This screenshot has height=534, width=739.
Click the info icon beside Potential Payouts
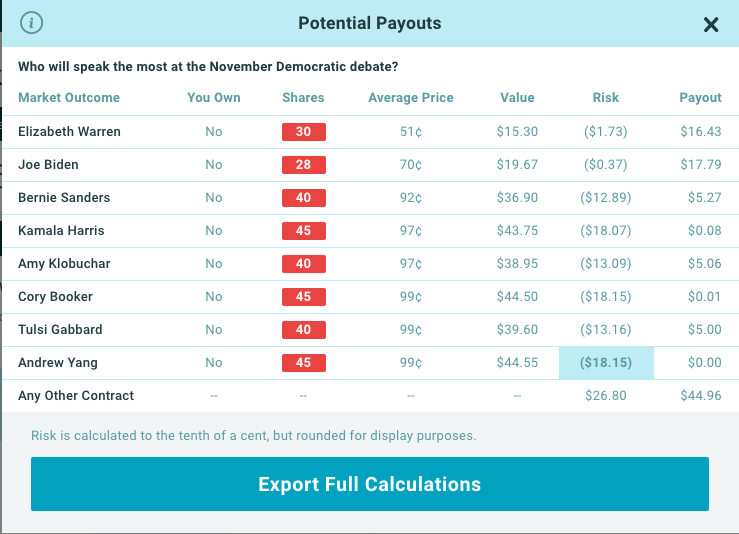tap(32, 23)
